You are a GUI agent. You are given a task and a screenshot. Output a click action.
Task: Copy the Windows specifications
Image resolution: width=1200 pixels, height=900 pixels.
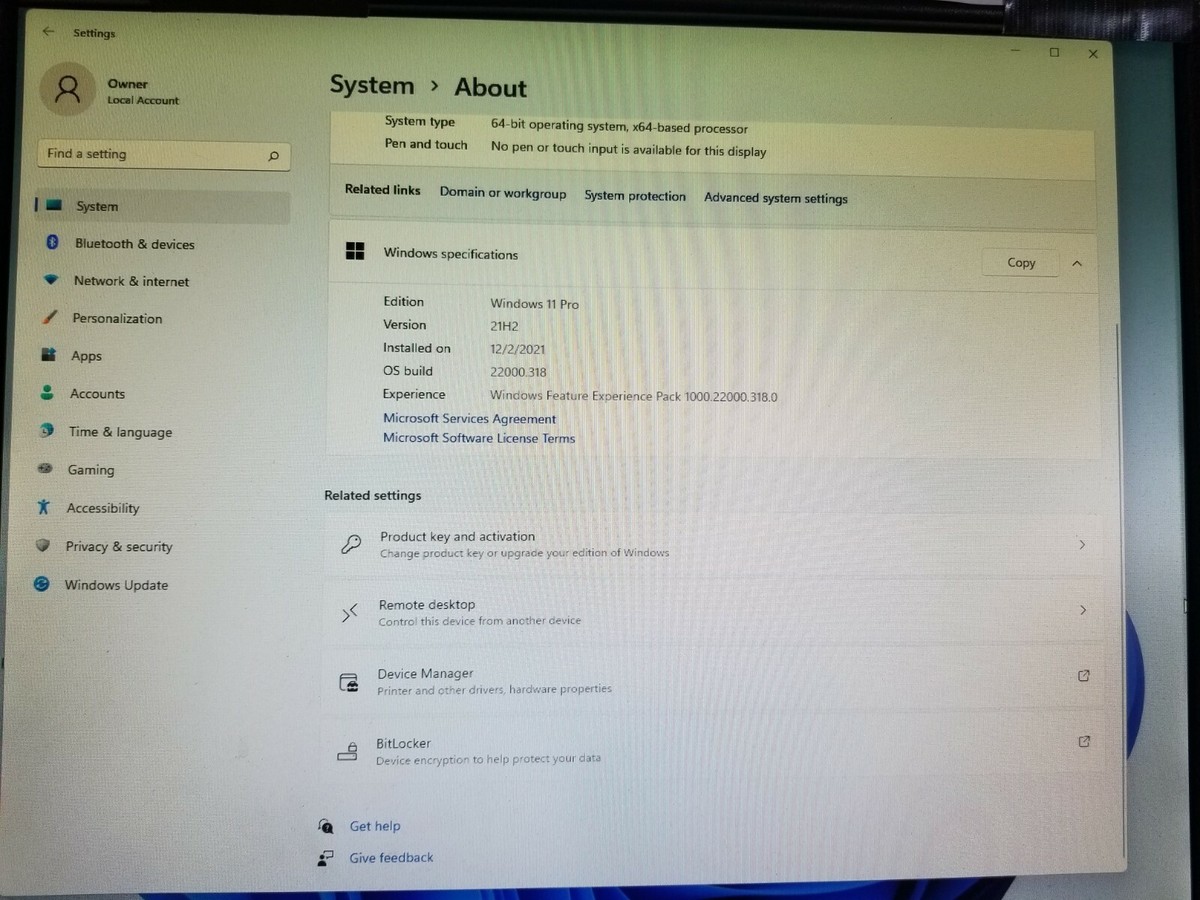point(1021,263)
